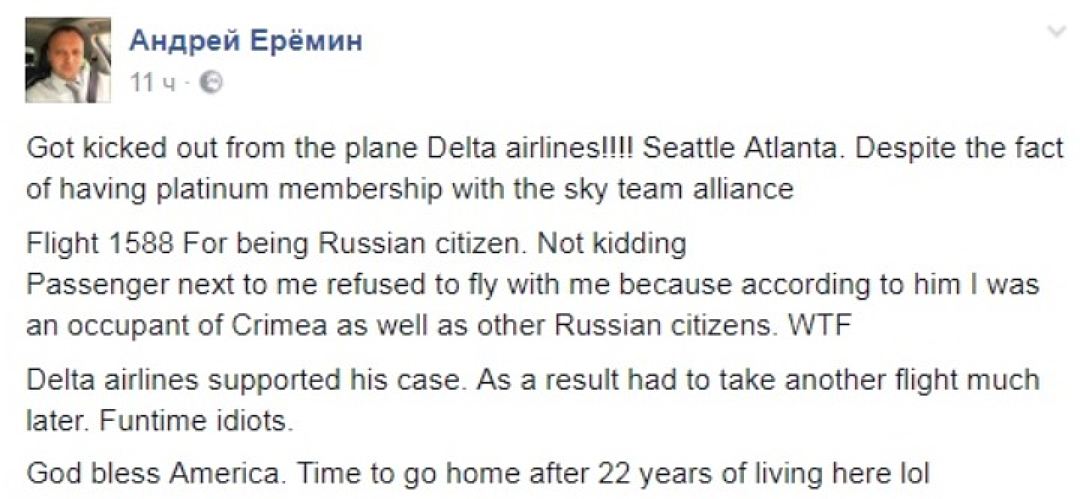1080x499 pixels.
Task: Click the 'Not kidding' text
Action: tap(612, 244)
